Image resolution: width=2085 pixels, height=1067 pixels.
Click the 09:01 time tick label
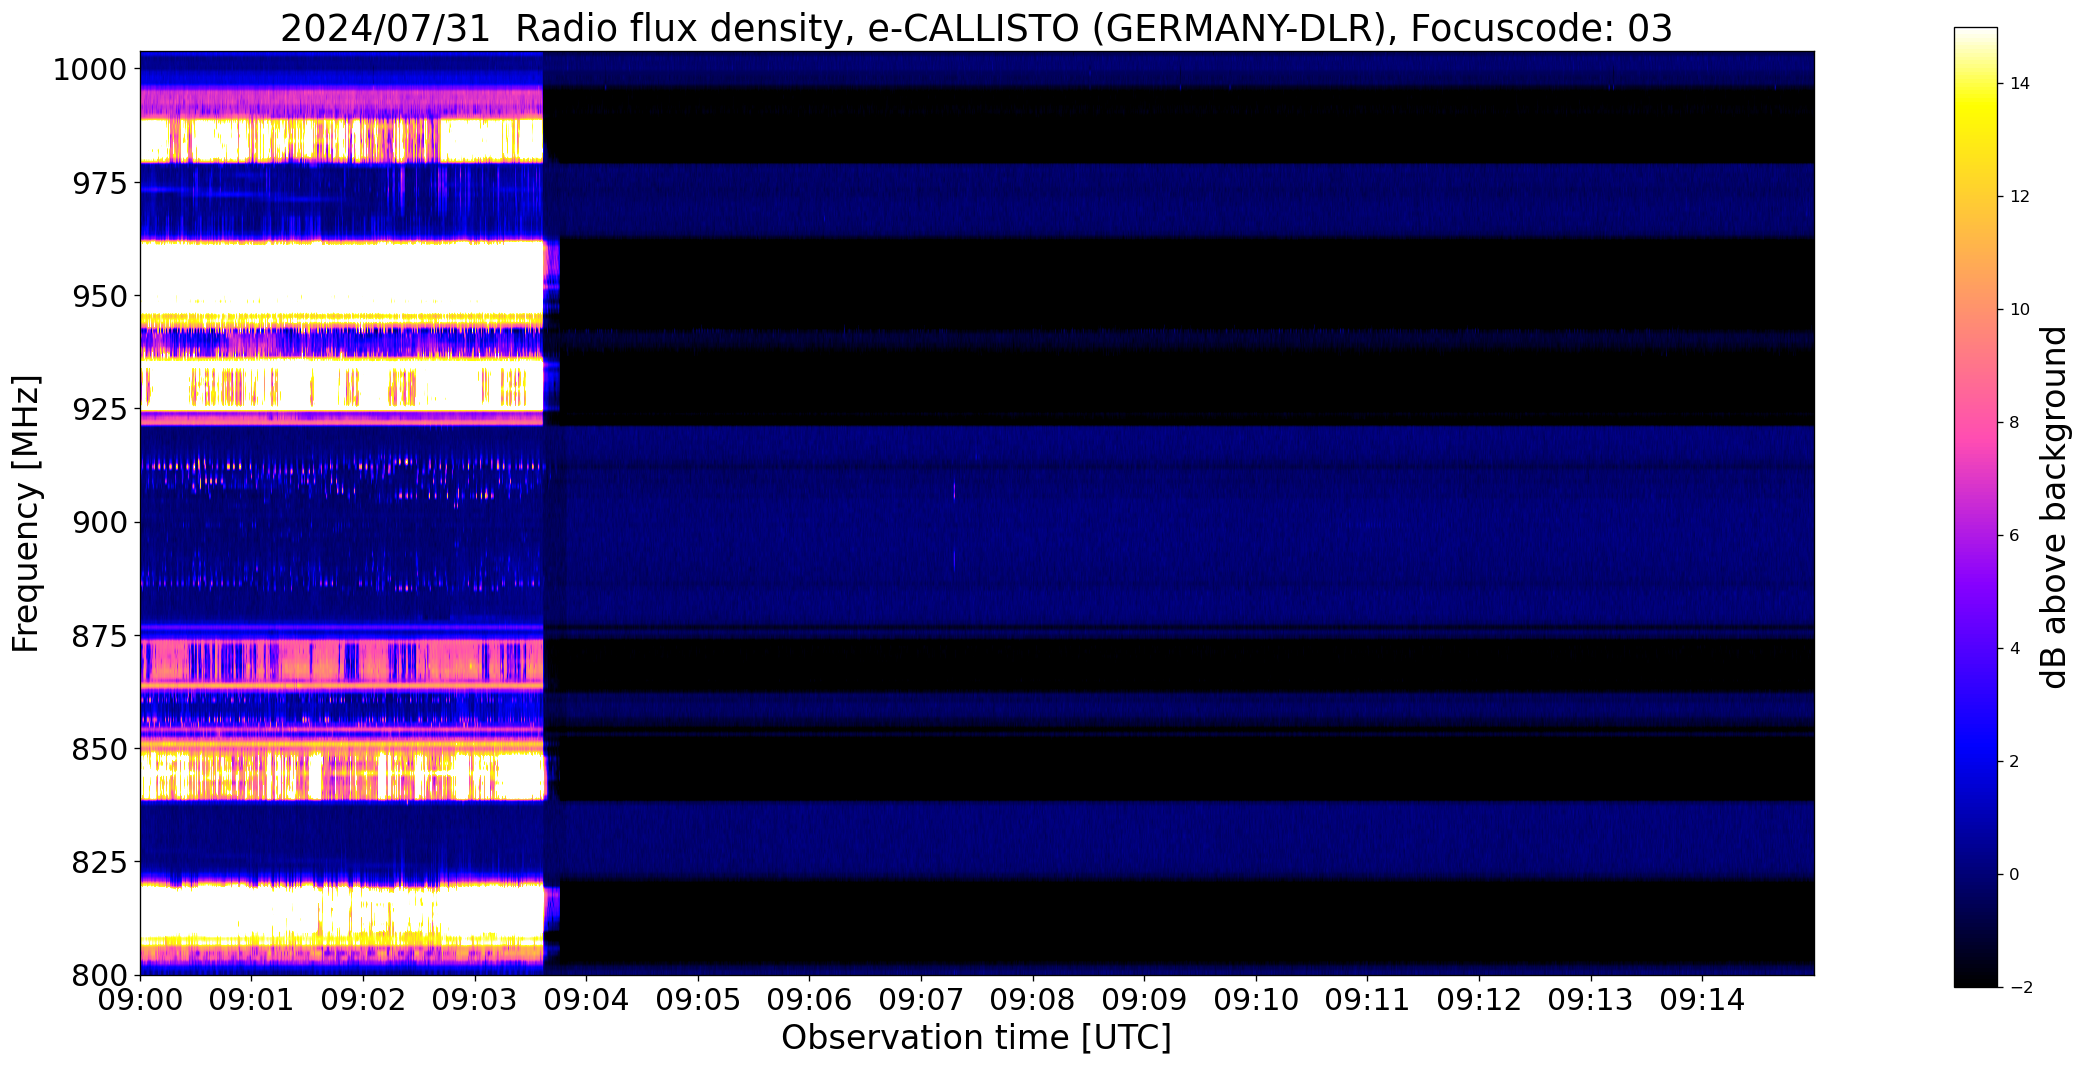click(252, 999)
